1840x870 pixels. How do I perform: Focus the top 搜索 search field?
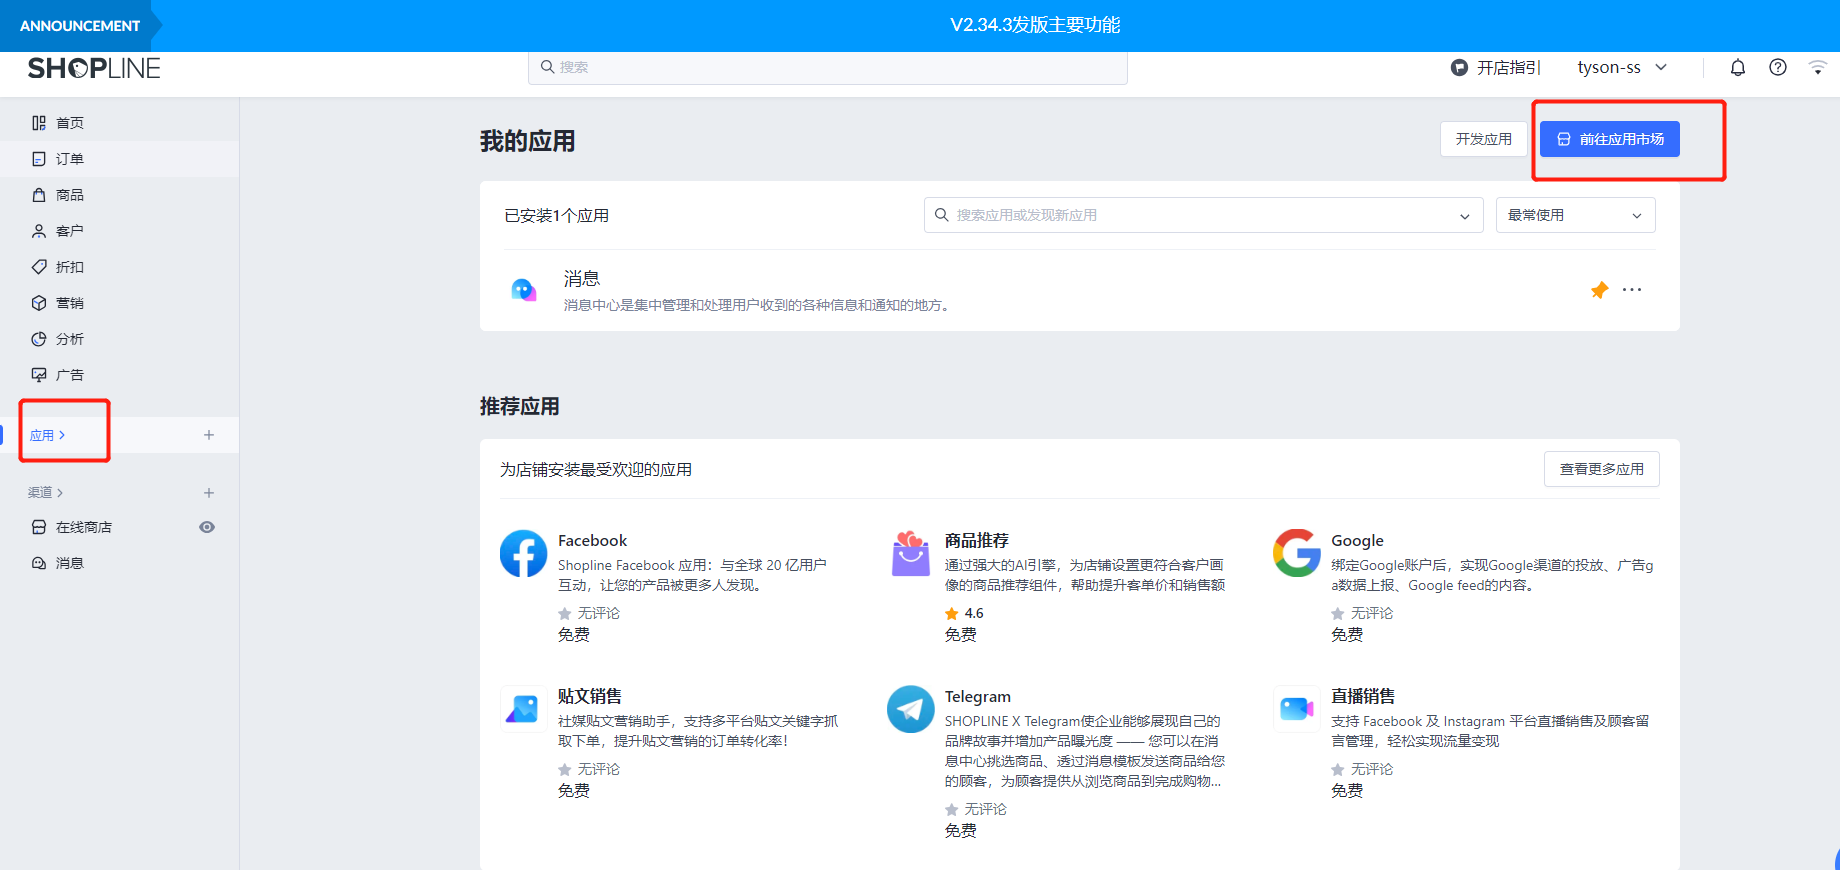(x=827, y=67)
